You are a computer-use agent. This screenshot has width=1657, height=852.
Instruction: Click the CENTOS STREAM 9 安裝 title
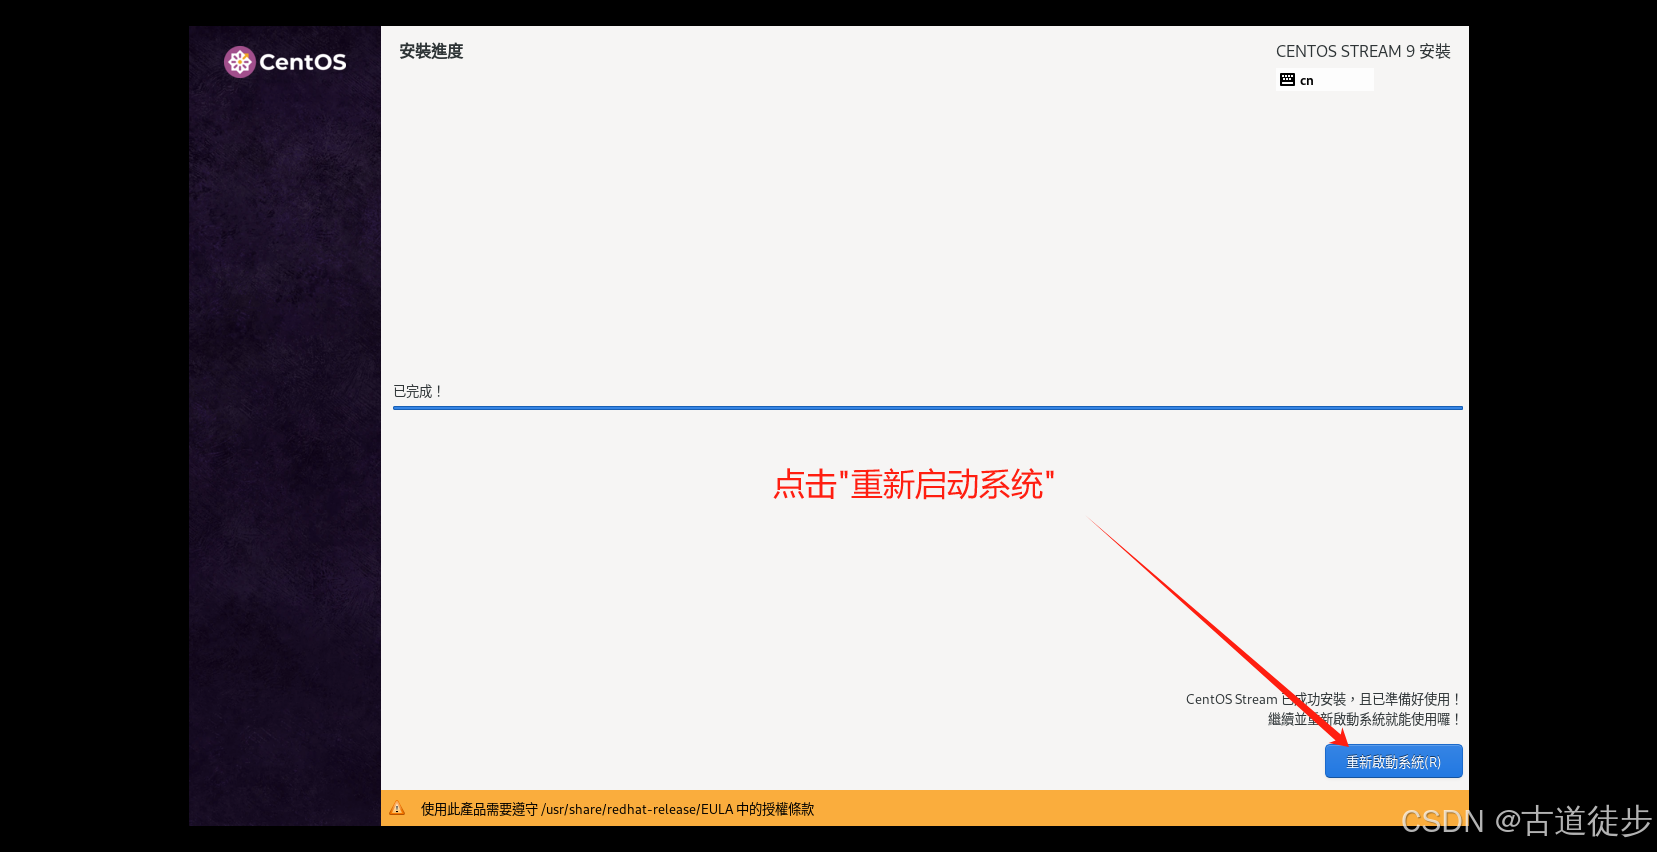[x=1363, y=51]
